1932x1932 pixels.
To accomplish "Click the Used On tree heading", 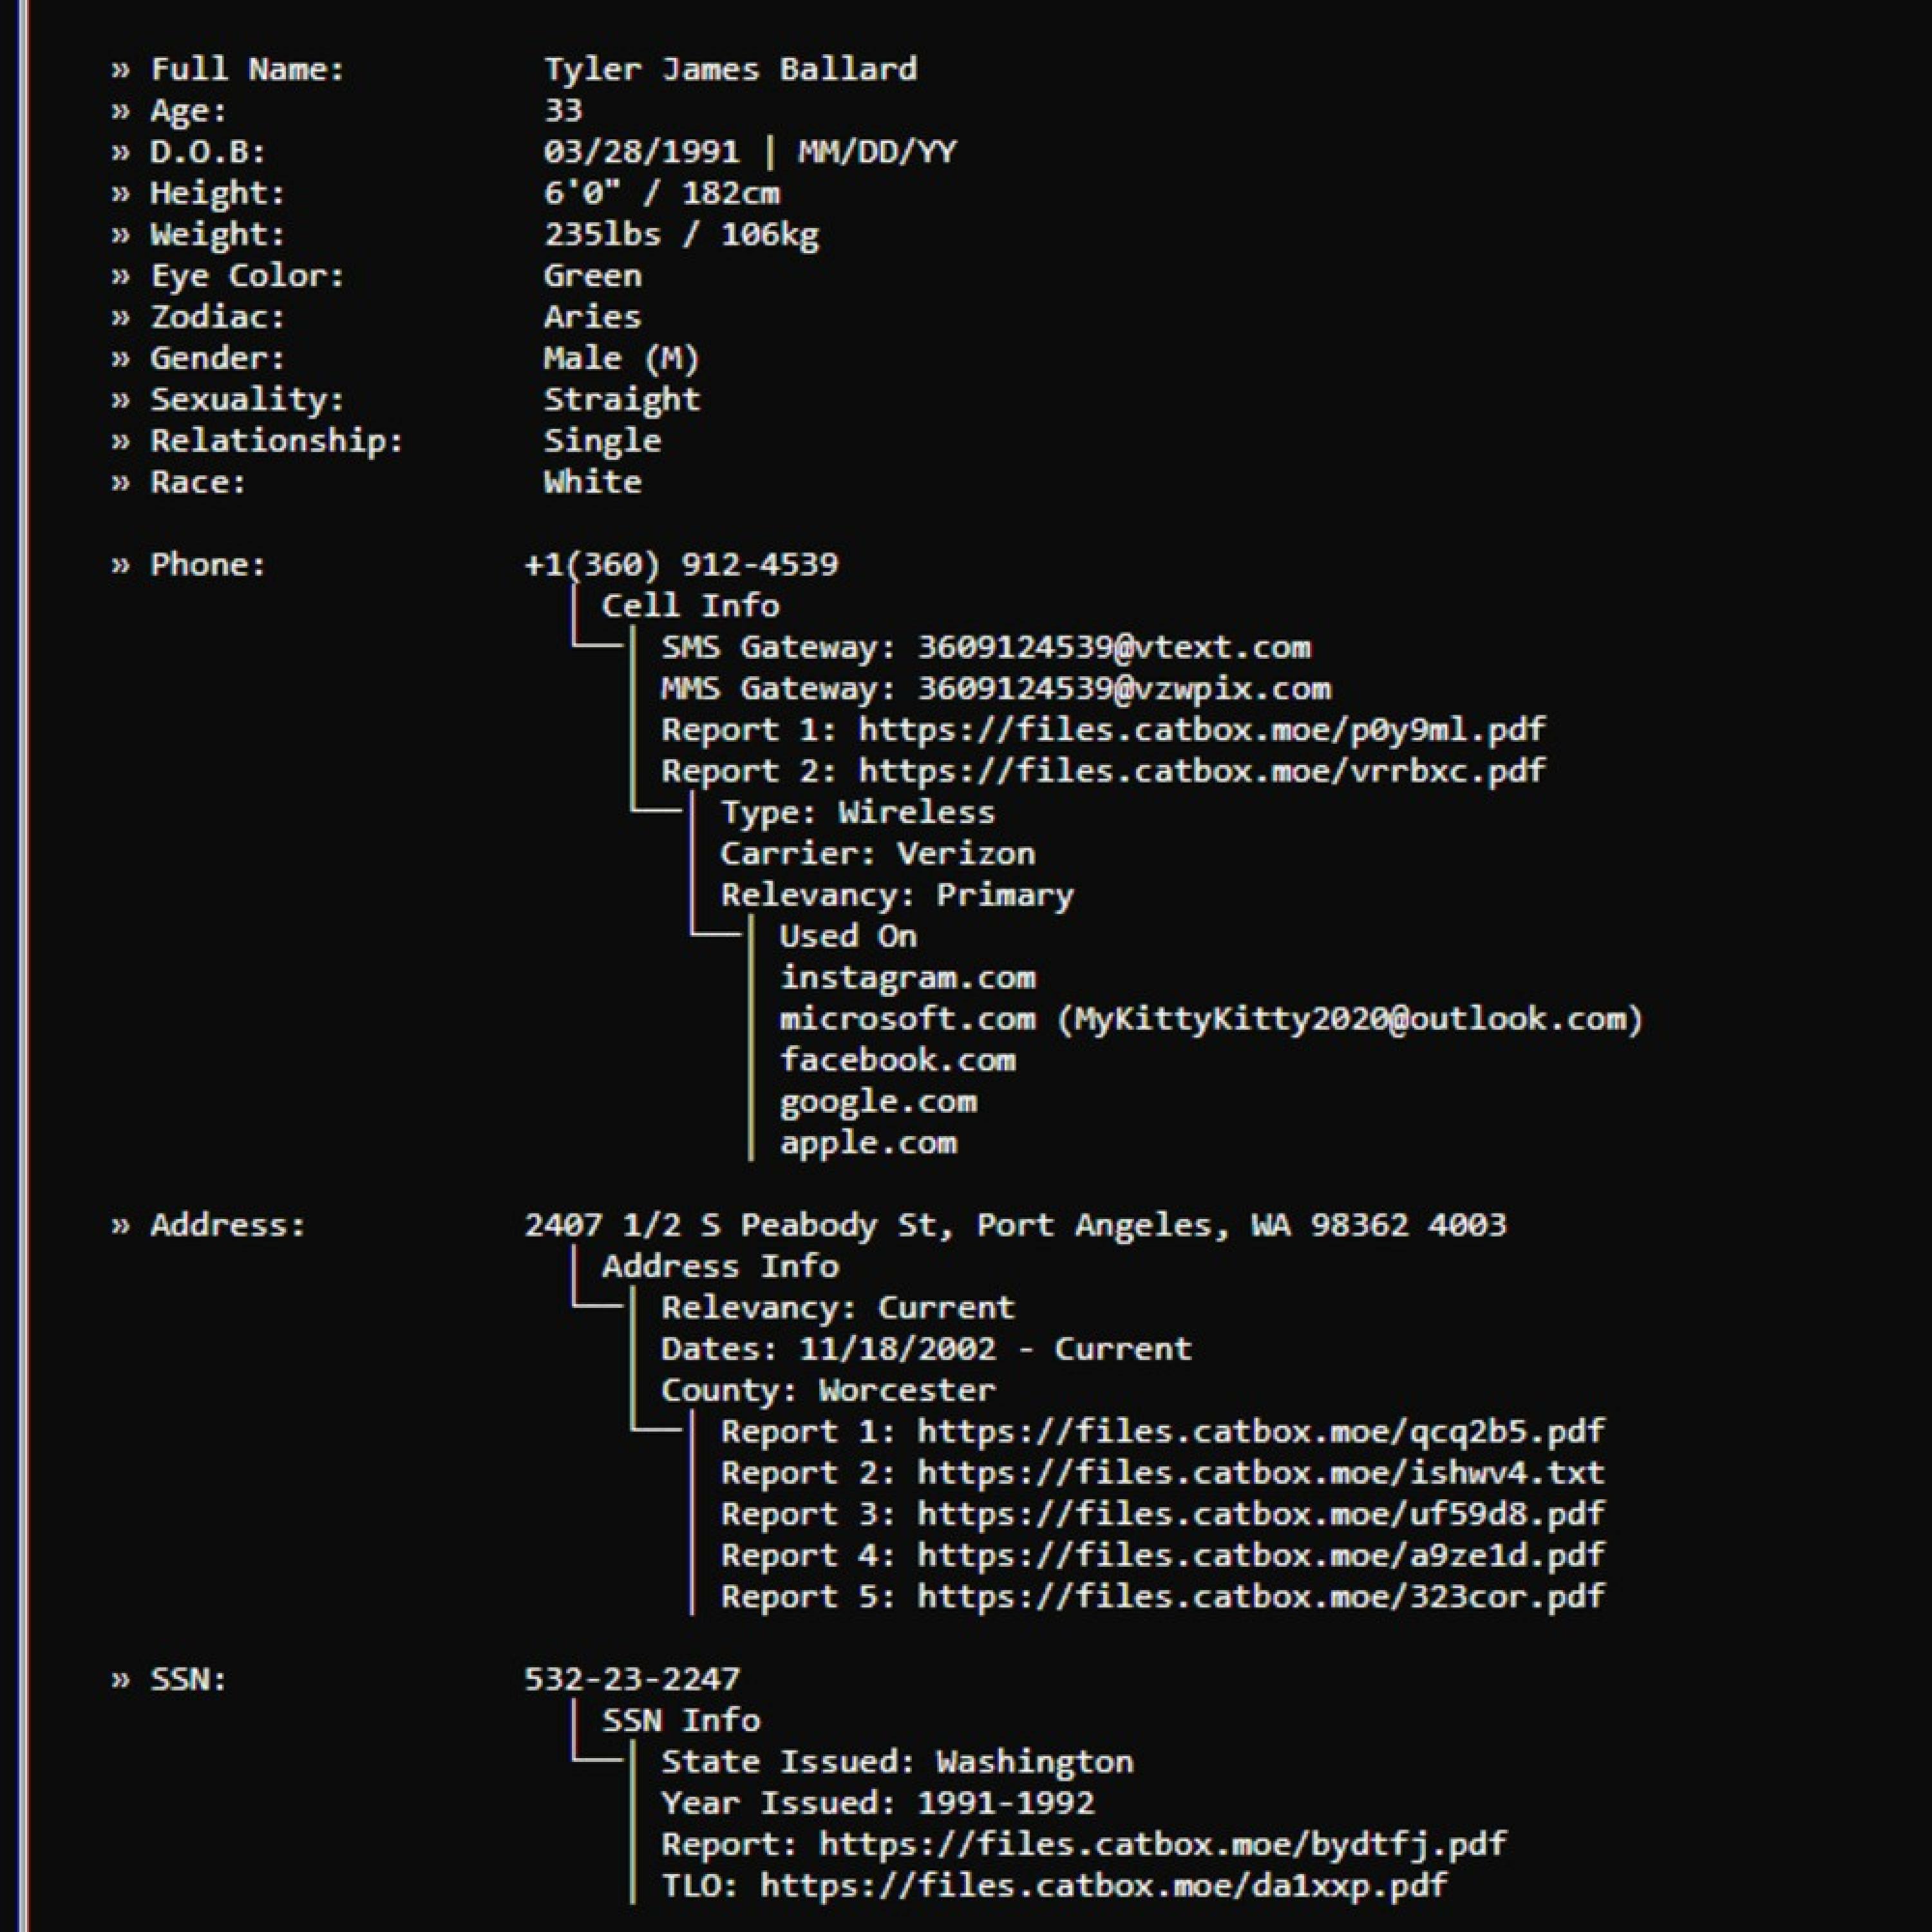I will (x=848, y=937).
